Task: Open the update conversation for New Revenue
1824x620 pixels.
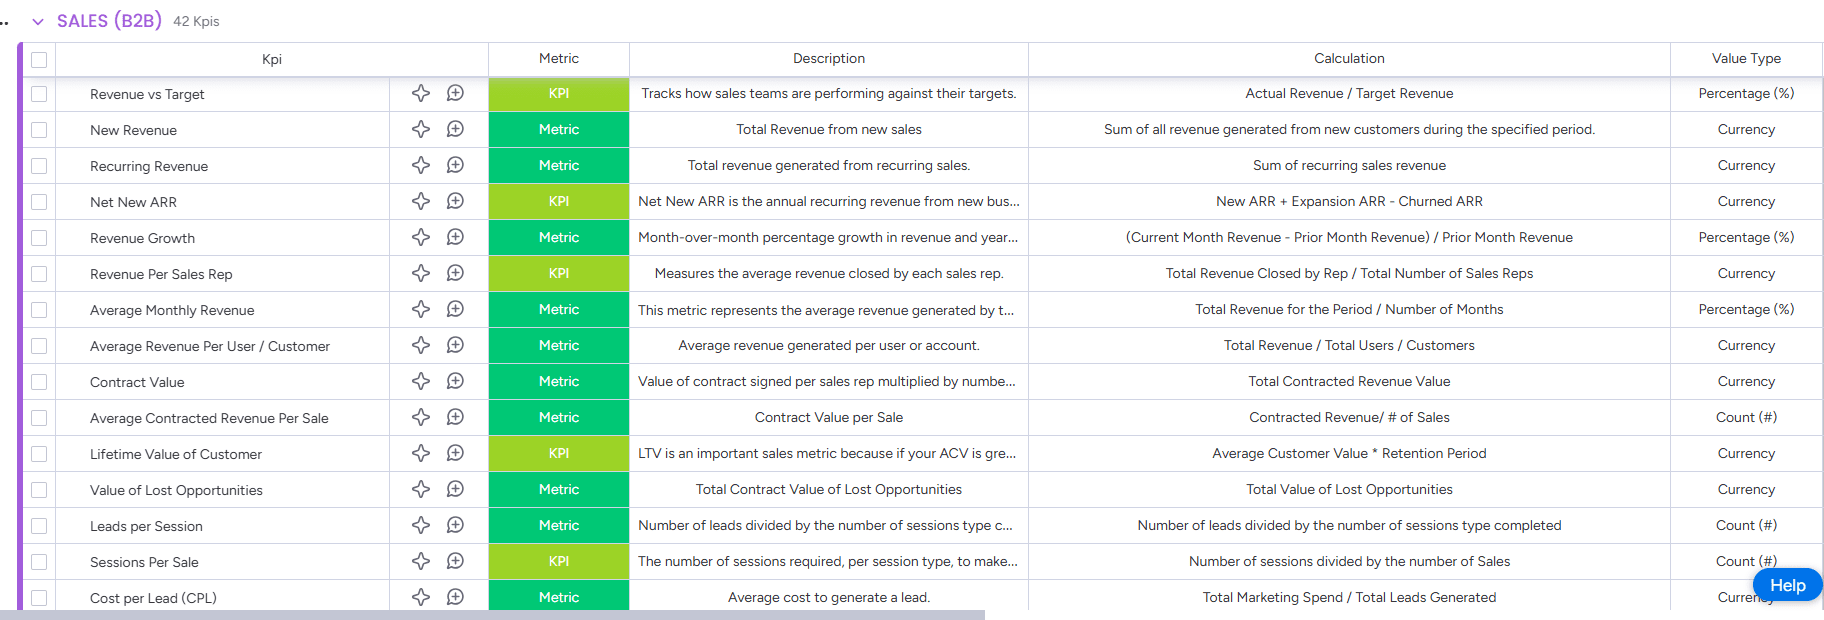Action: (x=455, y=129)
